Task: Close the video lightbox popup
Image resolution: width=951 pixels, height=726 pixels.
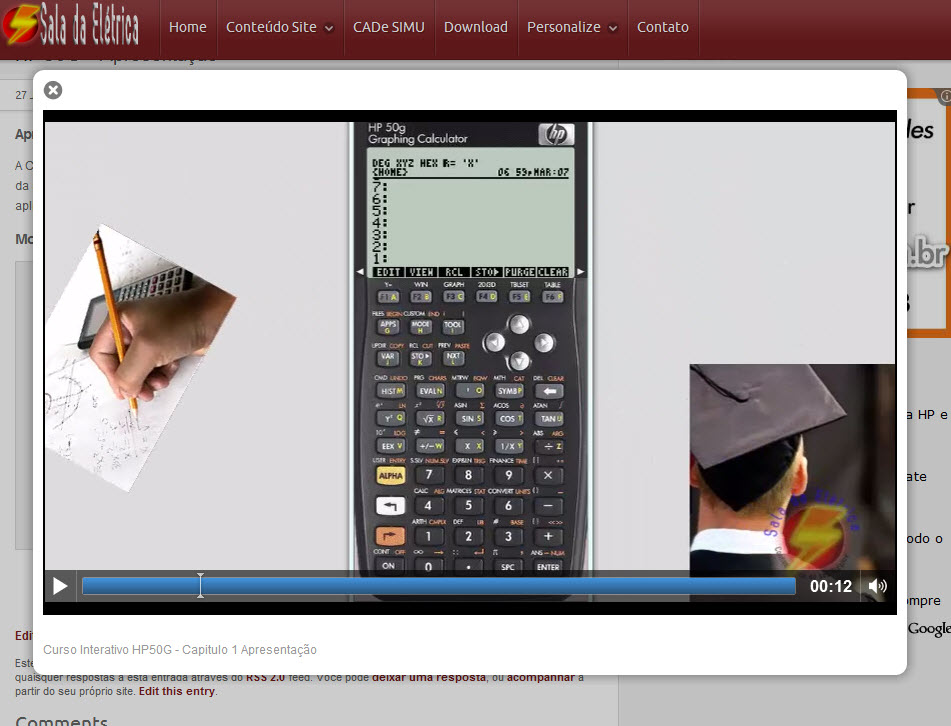Action: click(x=53, y=90)
